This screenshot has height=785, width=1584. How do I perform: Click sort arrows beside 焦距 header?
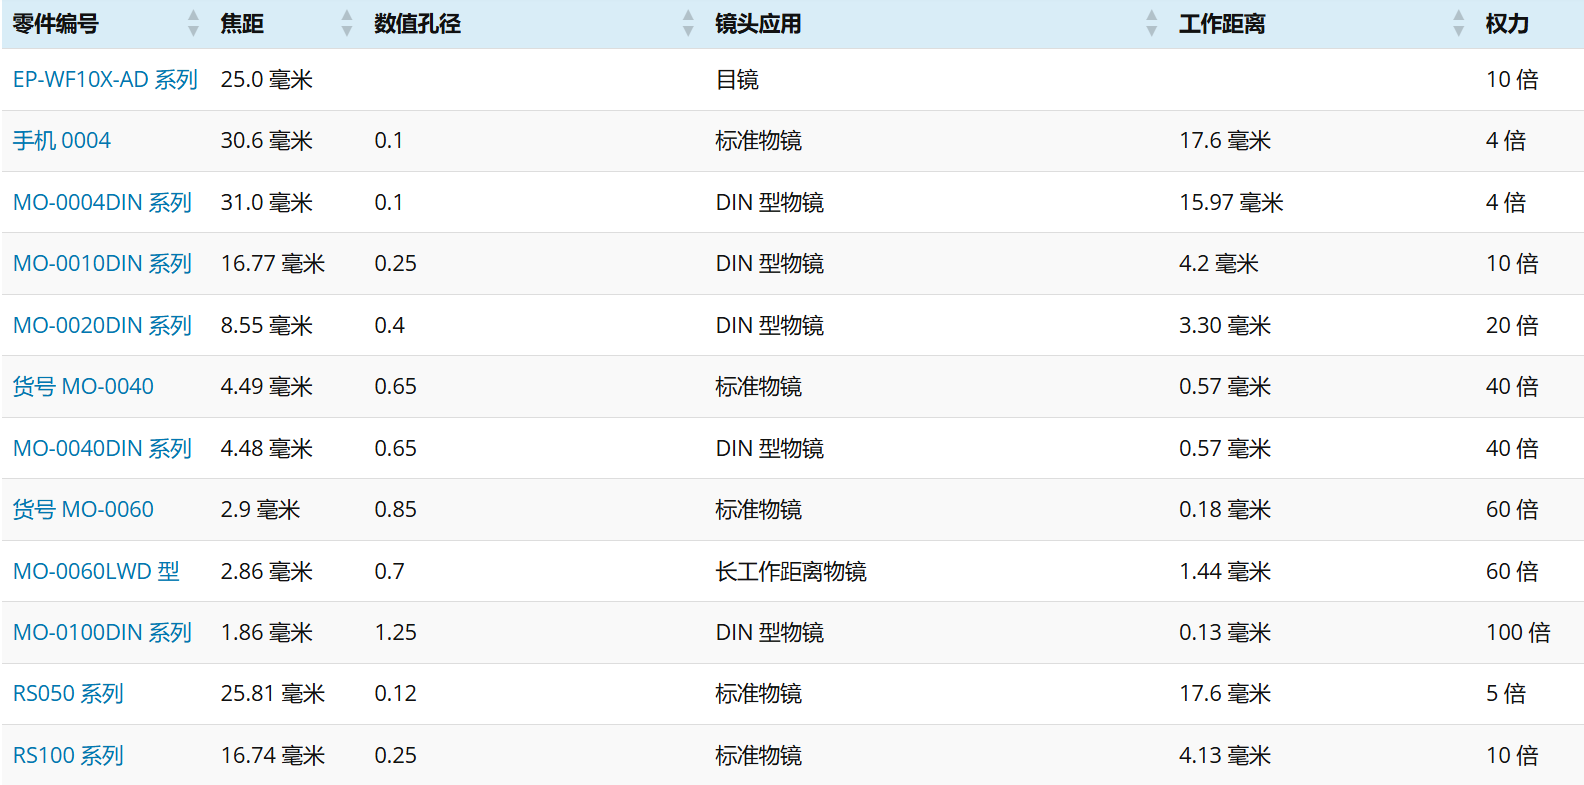[x=347, y=23]
